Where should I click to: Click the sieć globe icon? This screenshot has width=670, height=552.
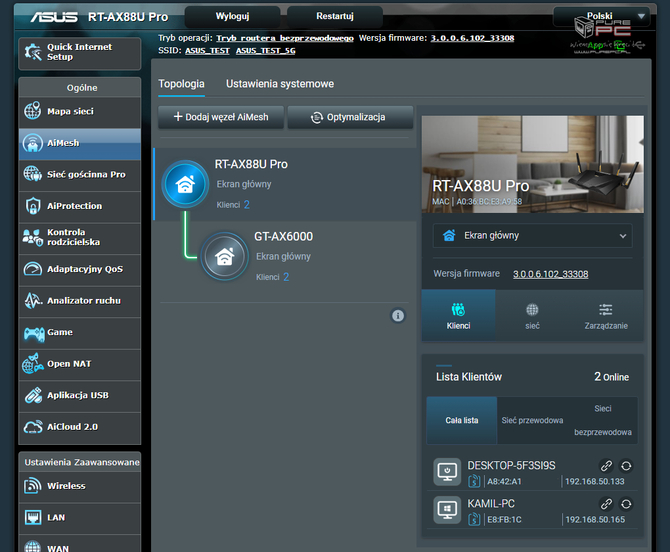(x=532, y=309)
